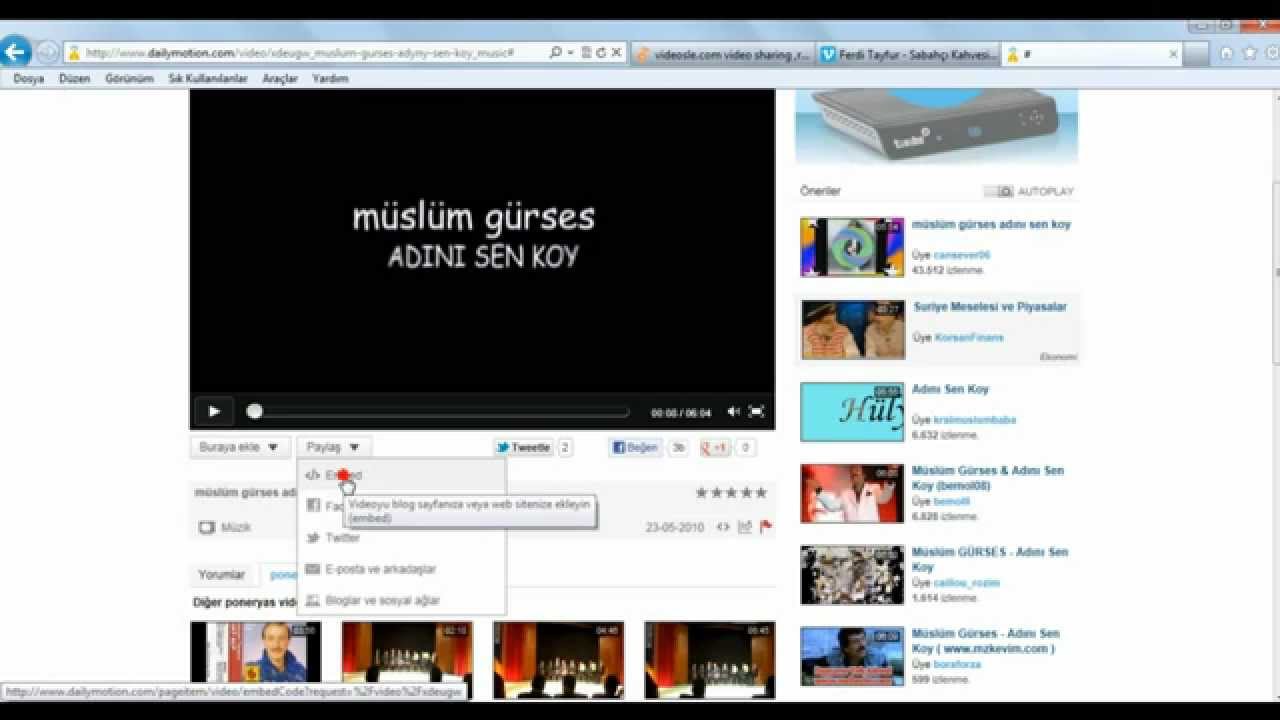The width and height of the screenshot is (1280, 720).
Task: Refresh the page with reload icon
Action: point(601,53)
